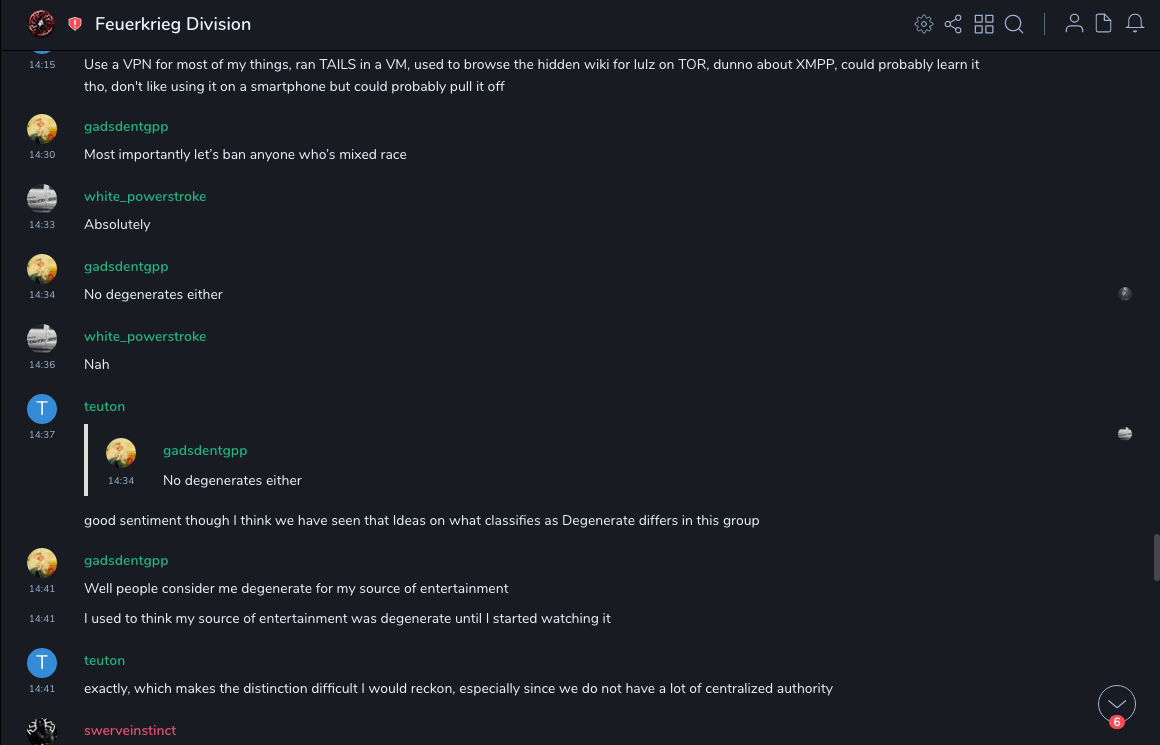
Task: Open the four-square grid apps icon
Action: pyautogui.click(x=984, y=24)
